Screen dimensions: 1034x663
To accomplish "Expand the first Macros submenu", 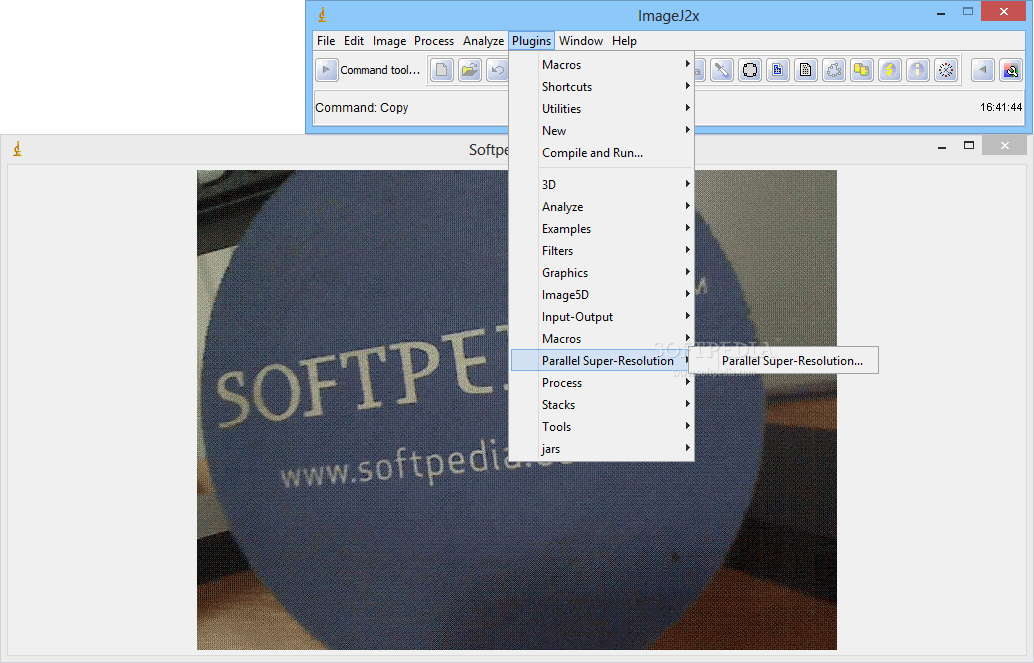I will pyautogui.click(x=601, y=65).
